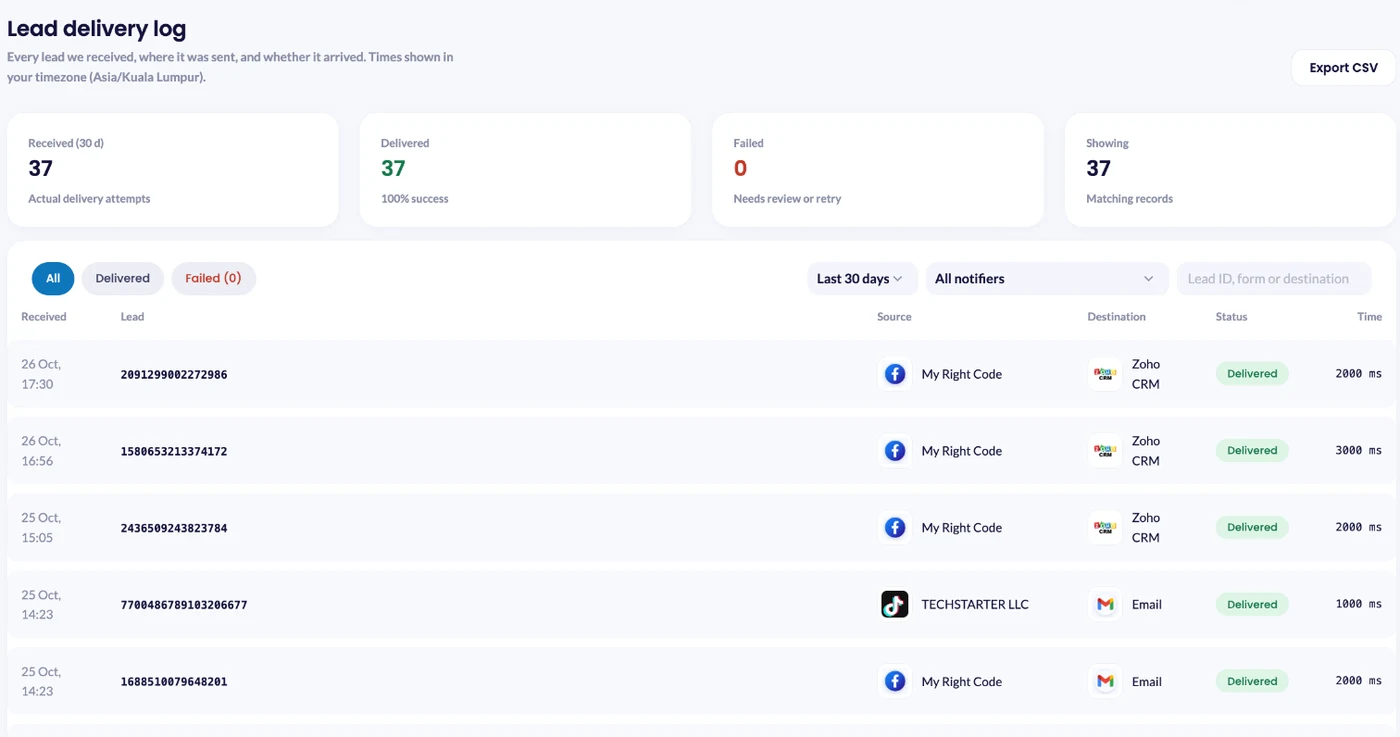
Task: Select lead ID 2436509243823784
Action: 174,528
